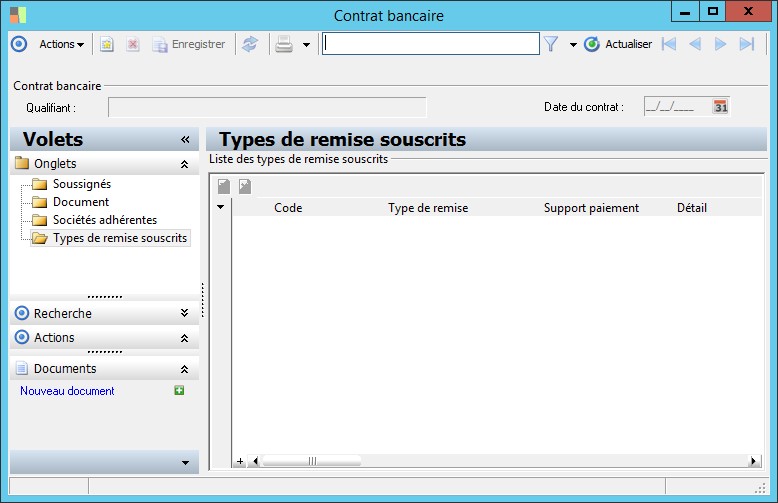
Task: Click the plus add-row button in grid
Action: [x=240, y=461]
